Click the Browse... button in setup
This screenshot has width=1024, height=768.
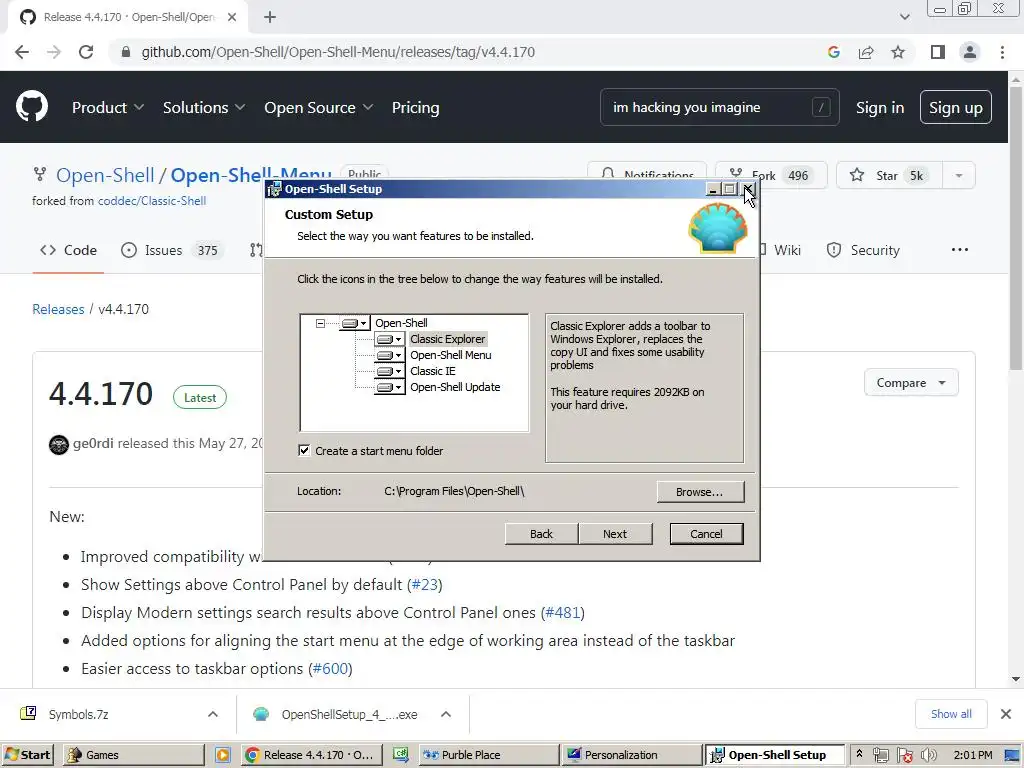pyautogui.click(x=700, y=492)
